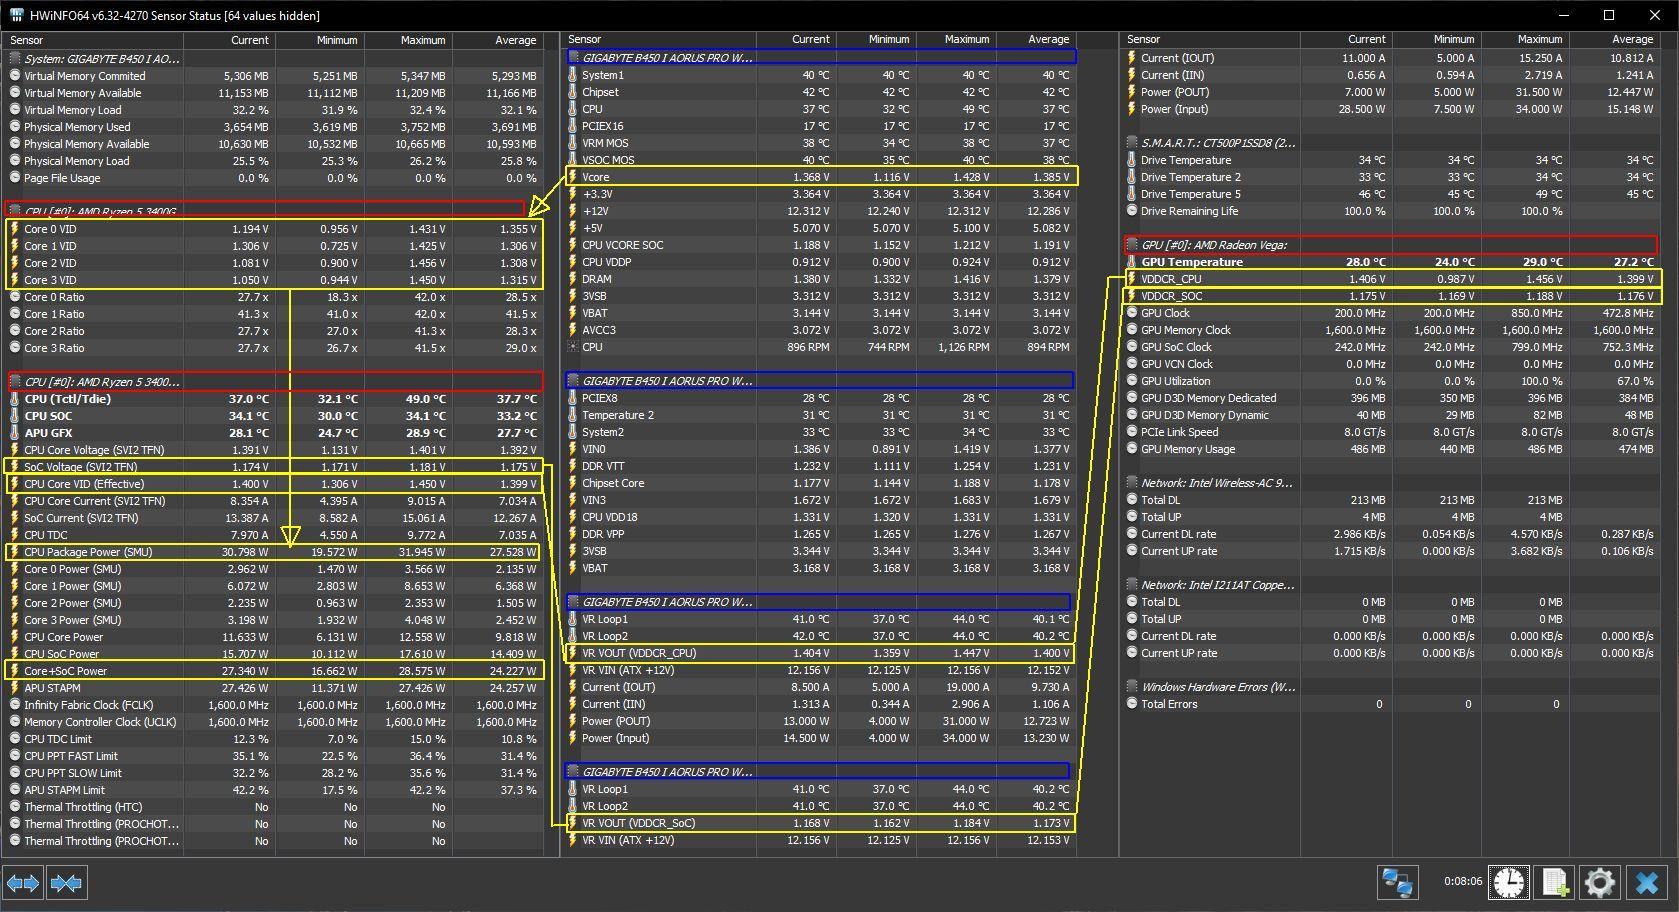Select the SoC Voltage (SVI2 TFN) row
This screenshot has width=1679, height=912.
274,467
